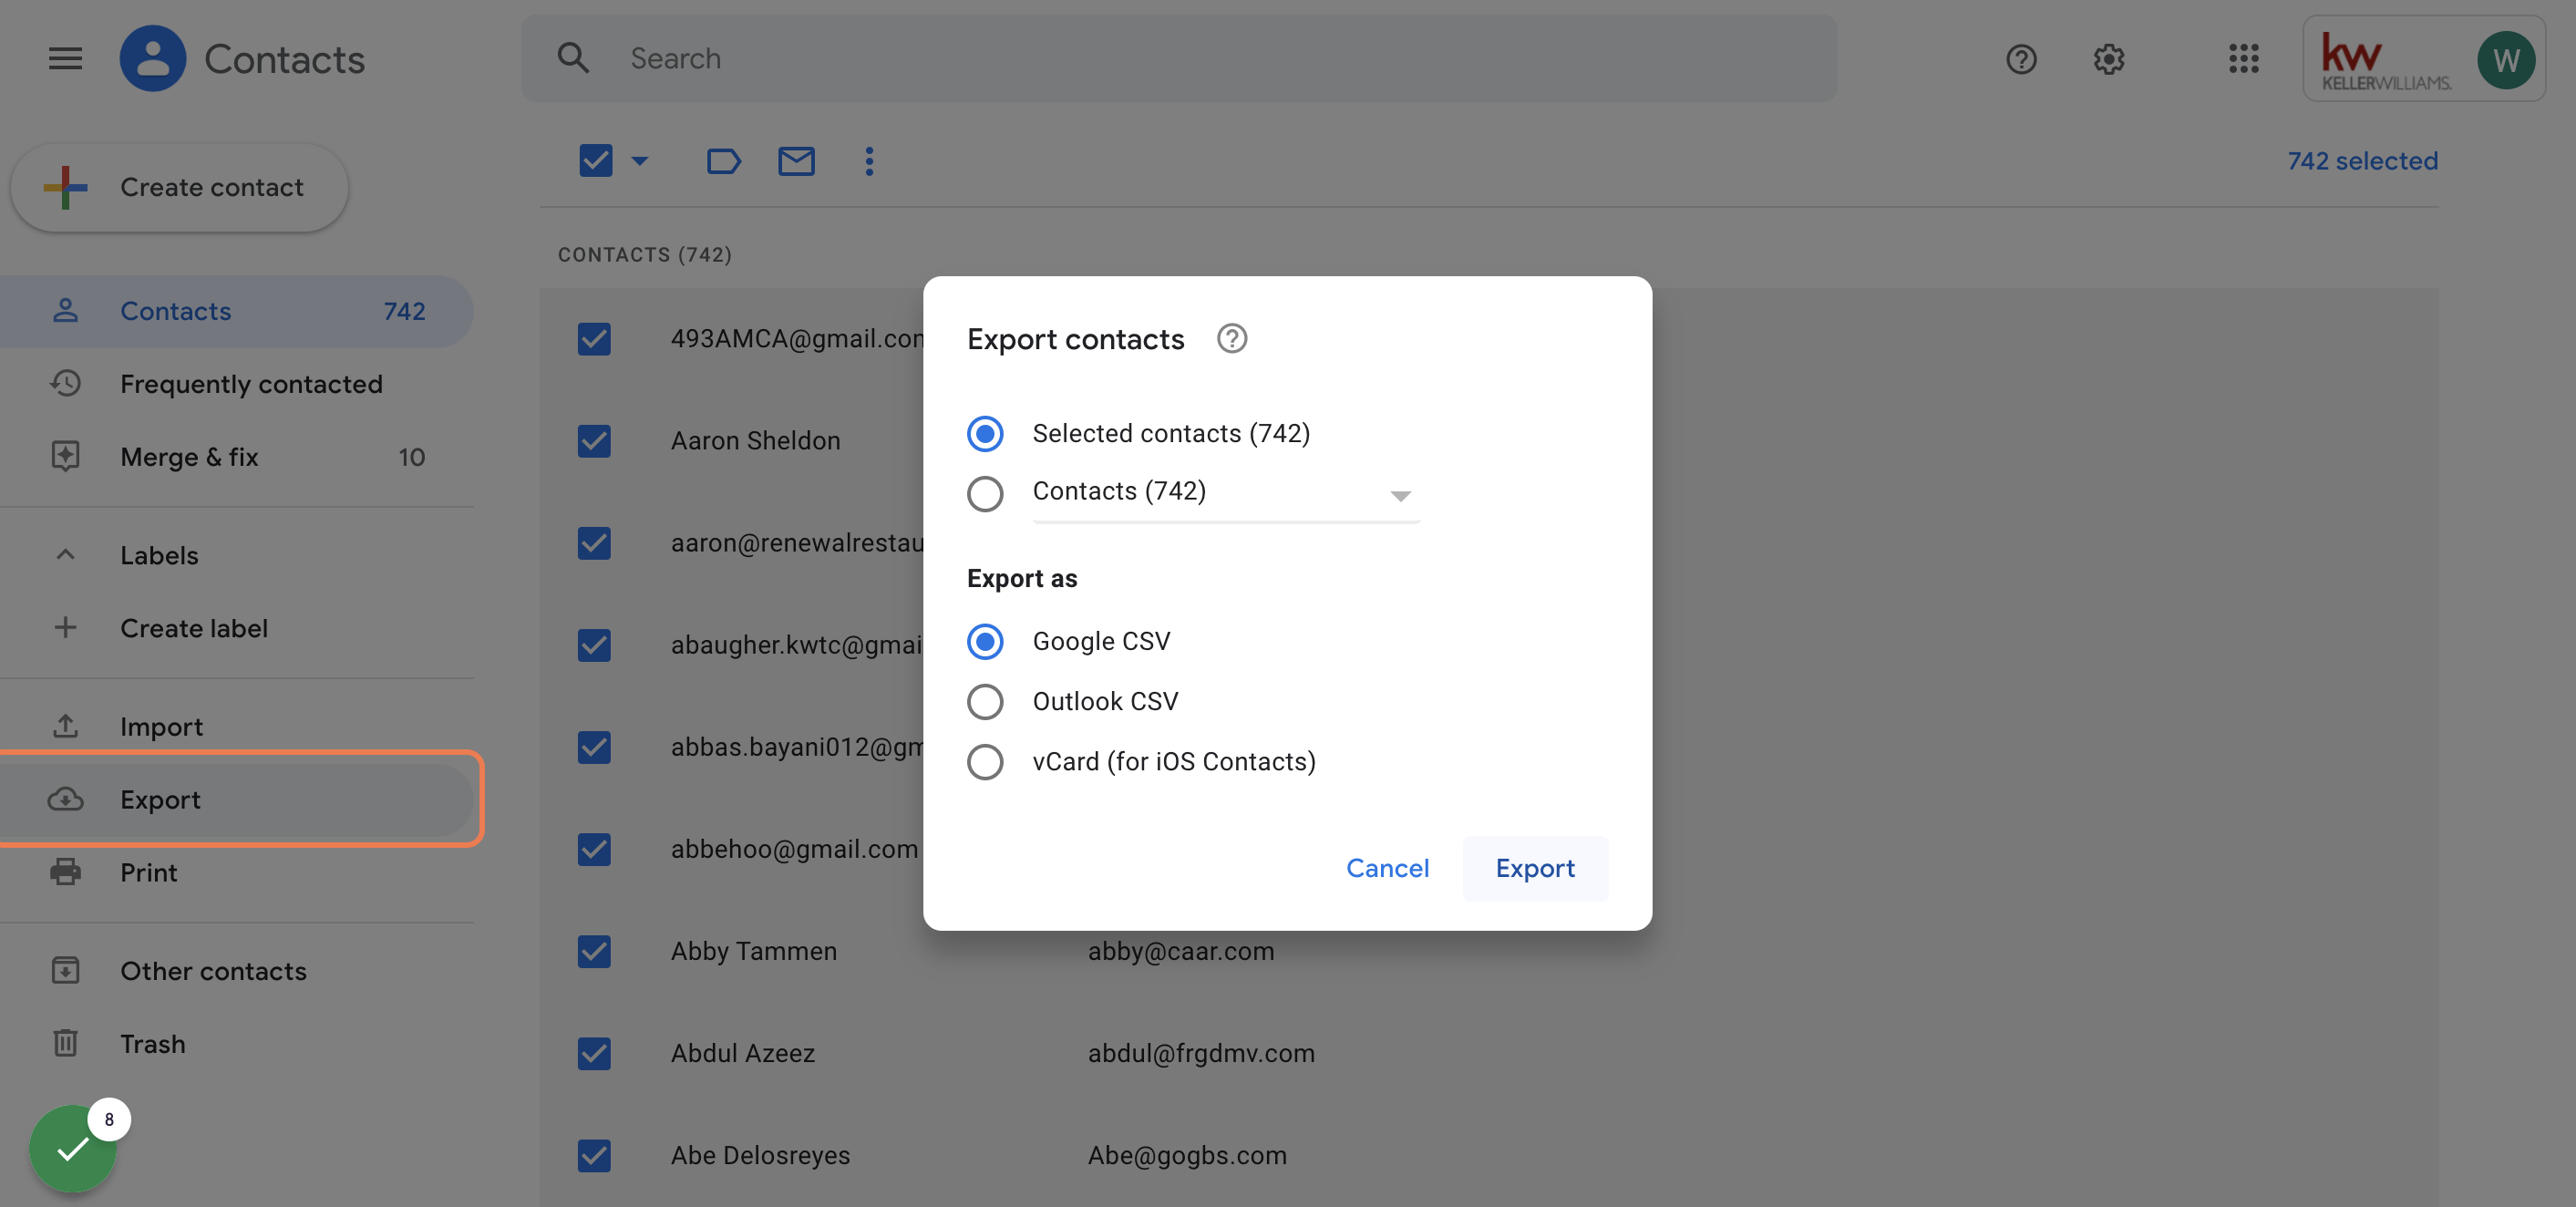Choose Google CSV export format
Screen dimensions: 2576x1207
coord(985,641)
